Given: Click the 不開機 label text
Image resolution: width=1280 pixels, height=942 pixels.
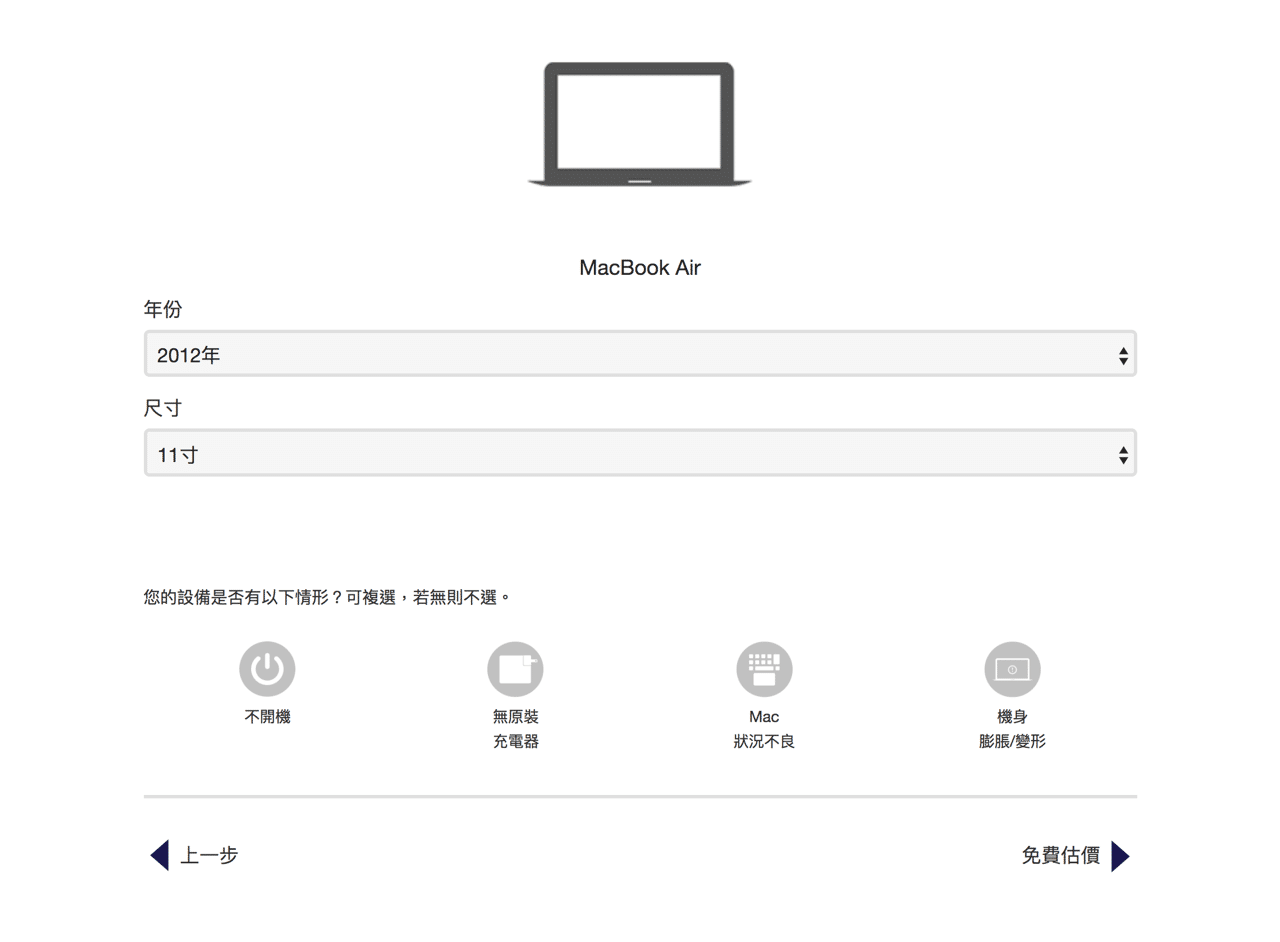Looking at the screenshot, I should pyautogui.click(x=267, y=717).
